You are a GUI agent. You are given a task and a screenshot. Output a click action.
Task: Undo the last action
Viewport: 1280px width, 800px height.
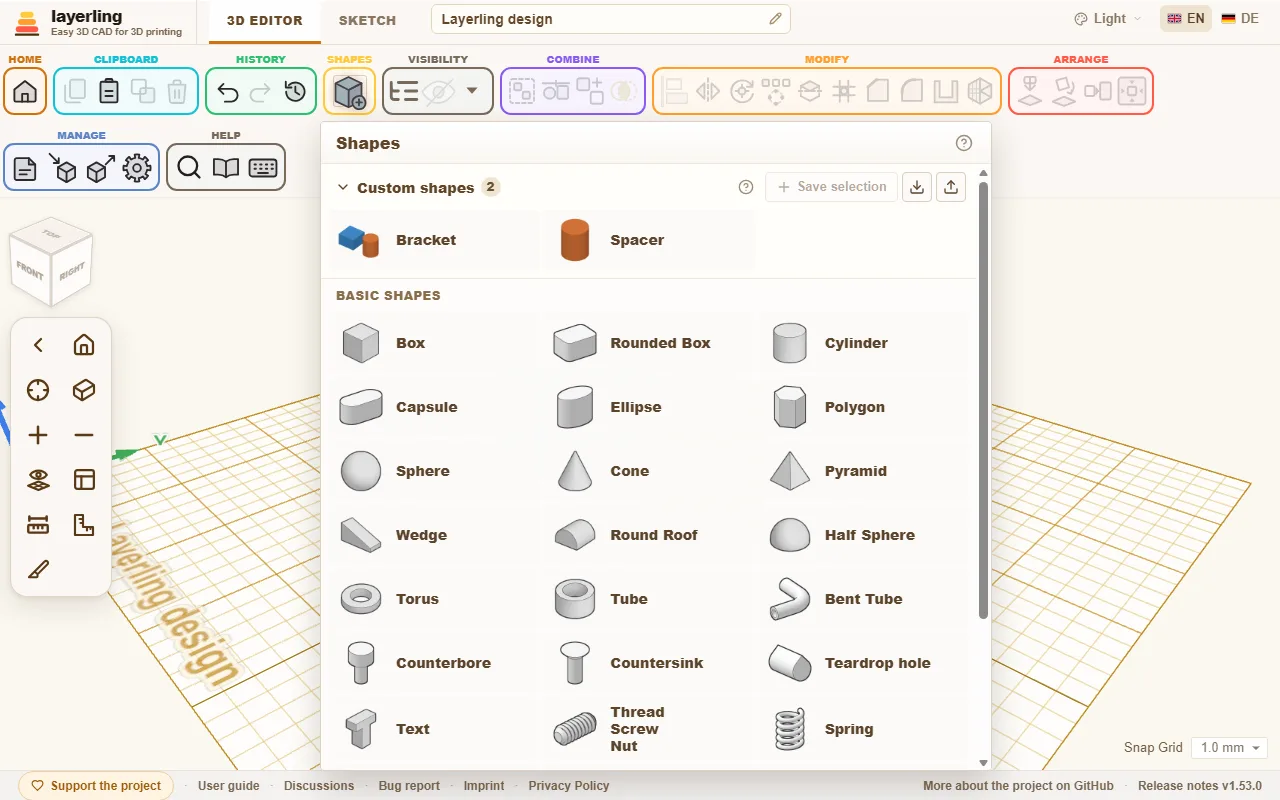click(x=228, y=92)
